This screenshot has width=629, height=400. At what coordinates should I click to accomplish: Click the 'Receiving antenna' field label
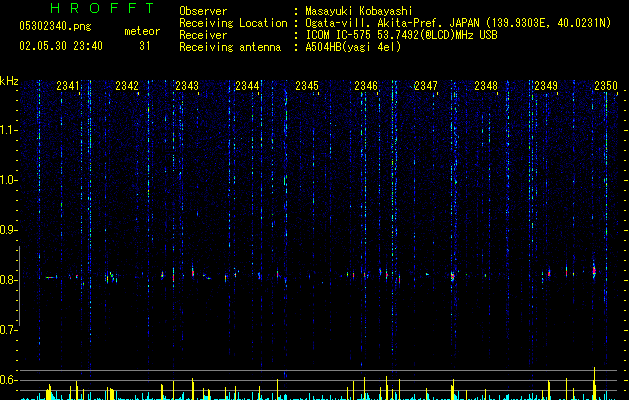click(230, 47)
